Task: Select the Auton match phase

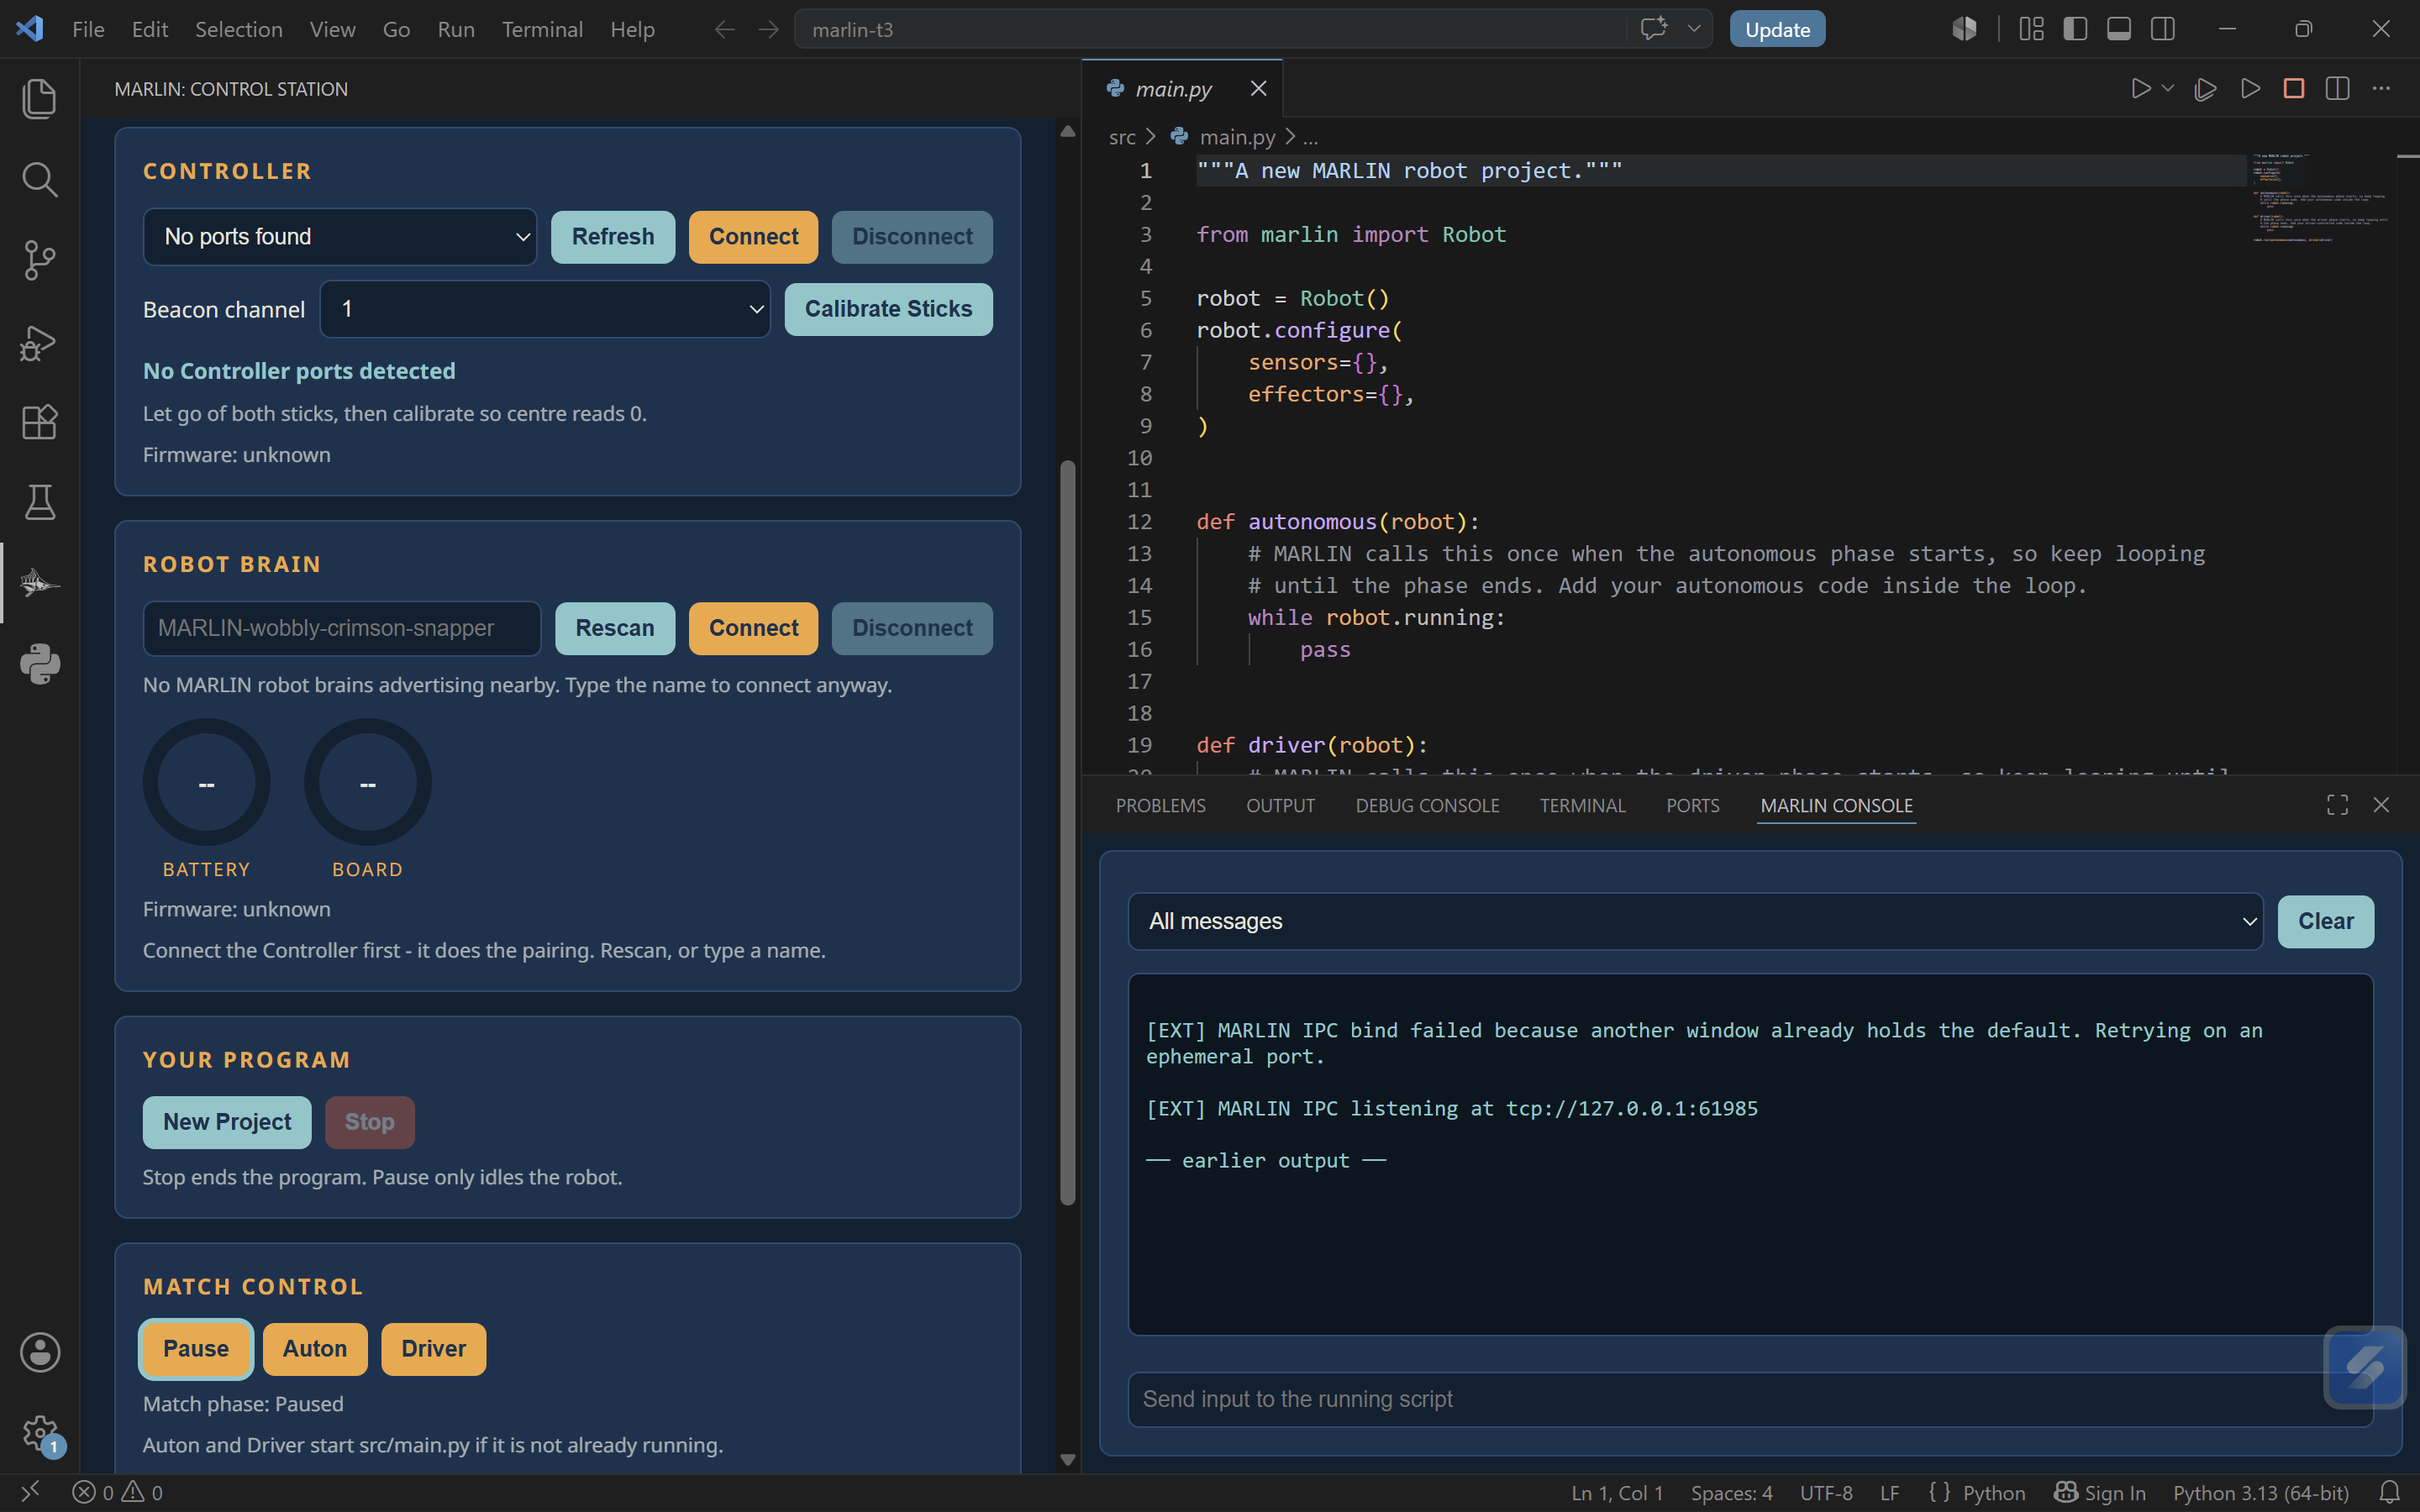Action: click(x=315, y=1349)
